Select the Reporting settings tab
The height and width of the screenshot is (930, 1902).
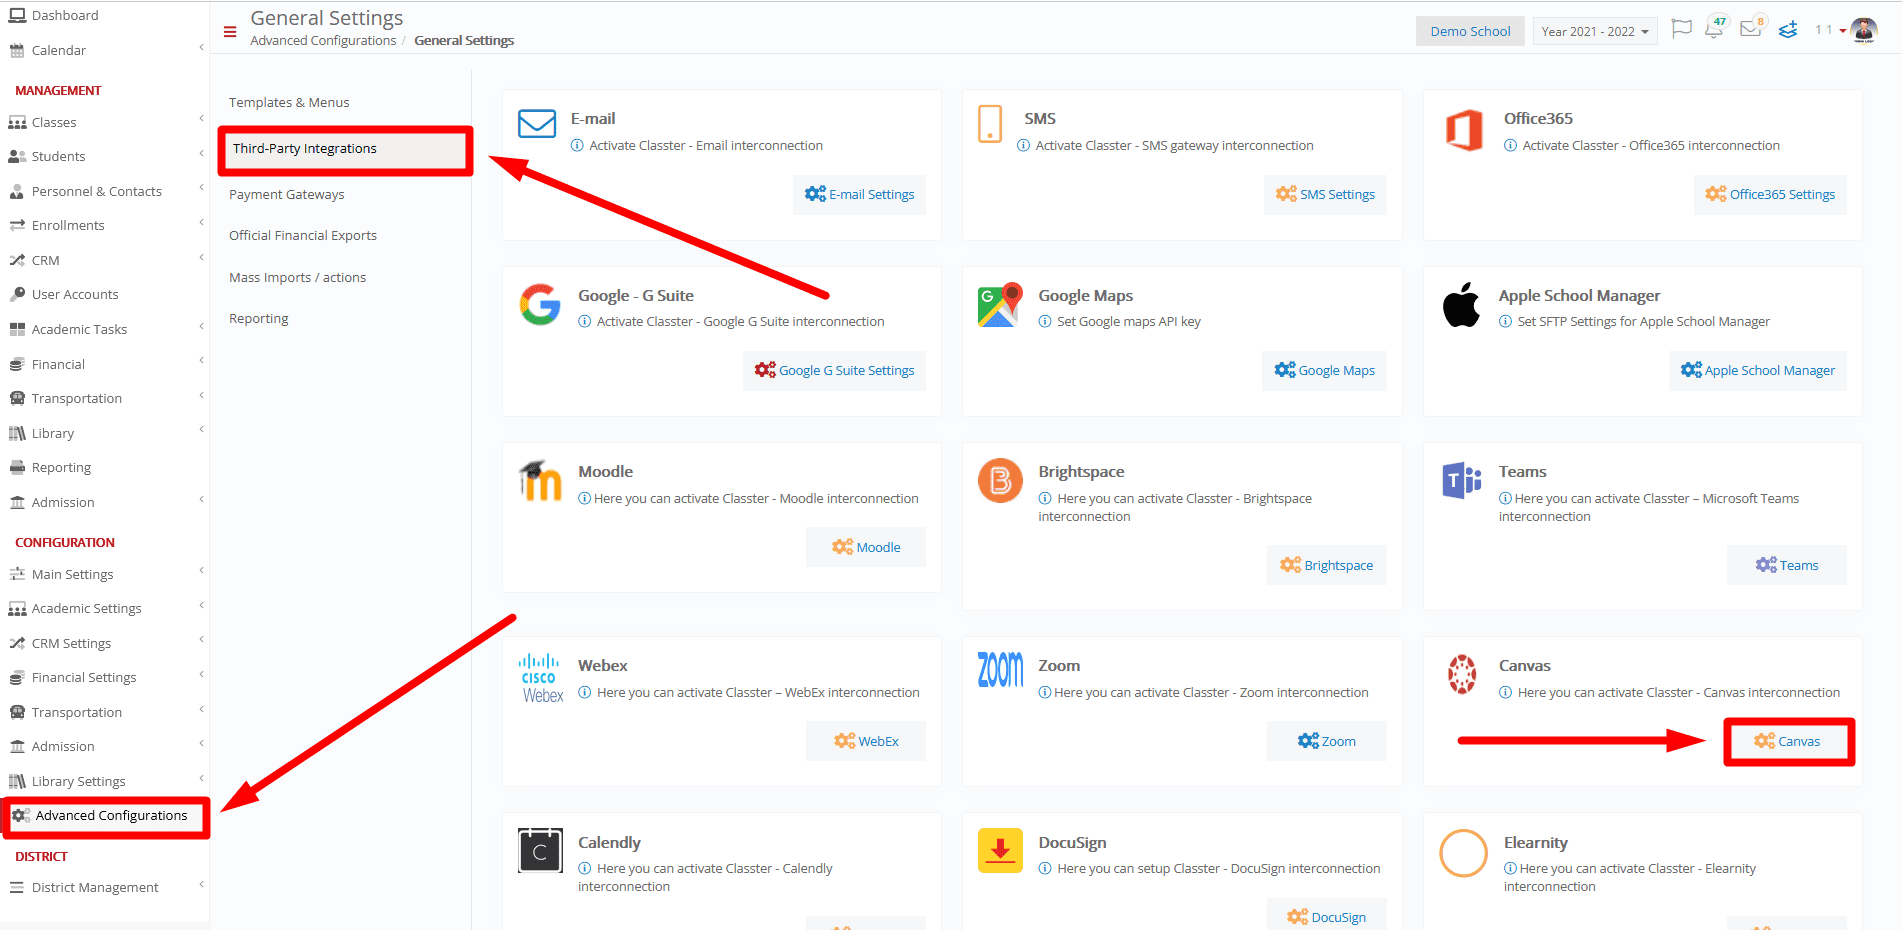point(259,318)
